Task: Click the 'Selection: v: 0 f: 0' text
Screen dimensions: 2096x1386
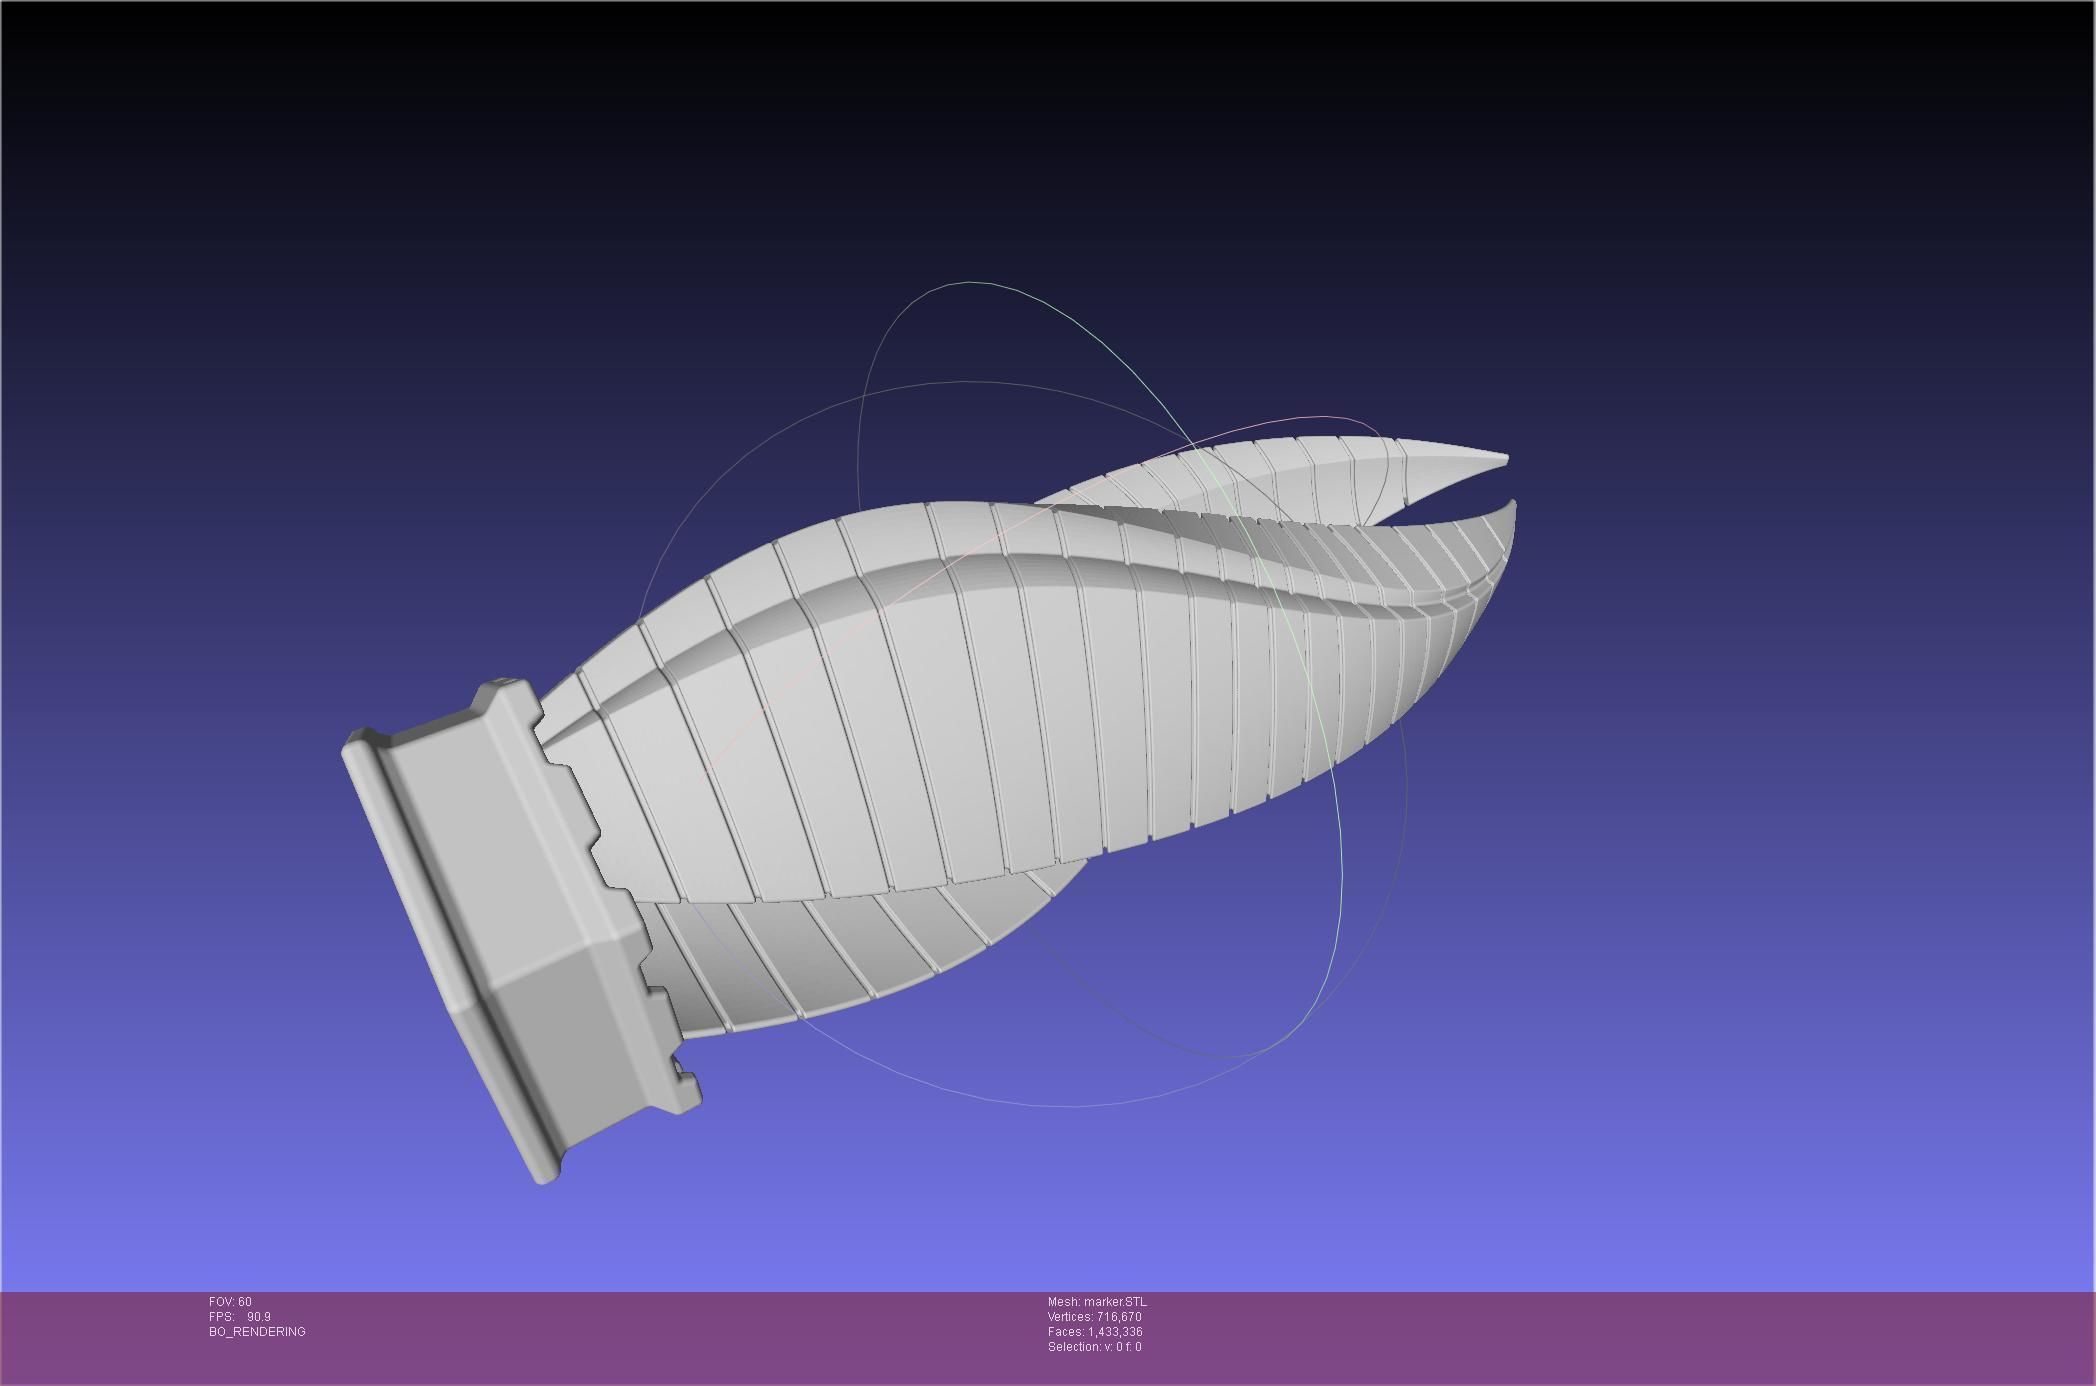Action: tap(1094, 1347)
